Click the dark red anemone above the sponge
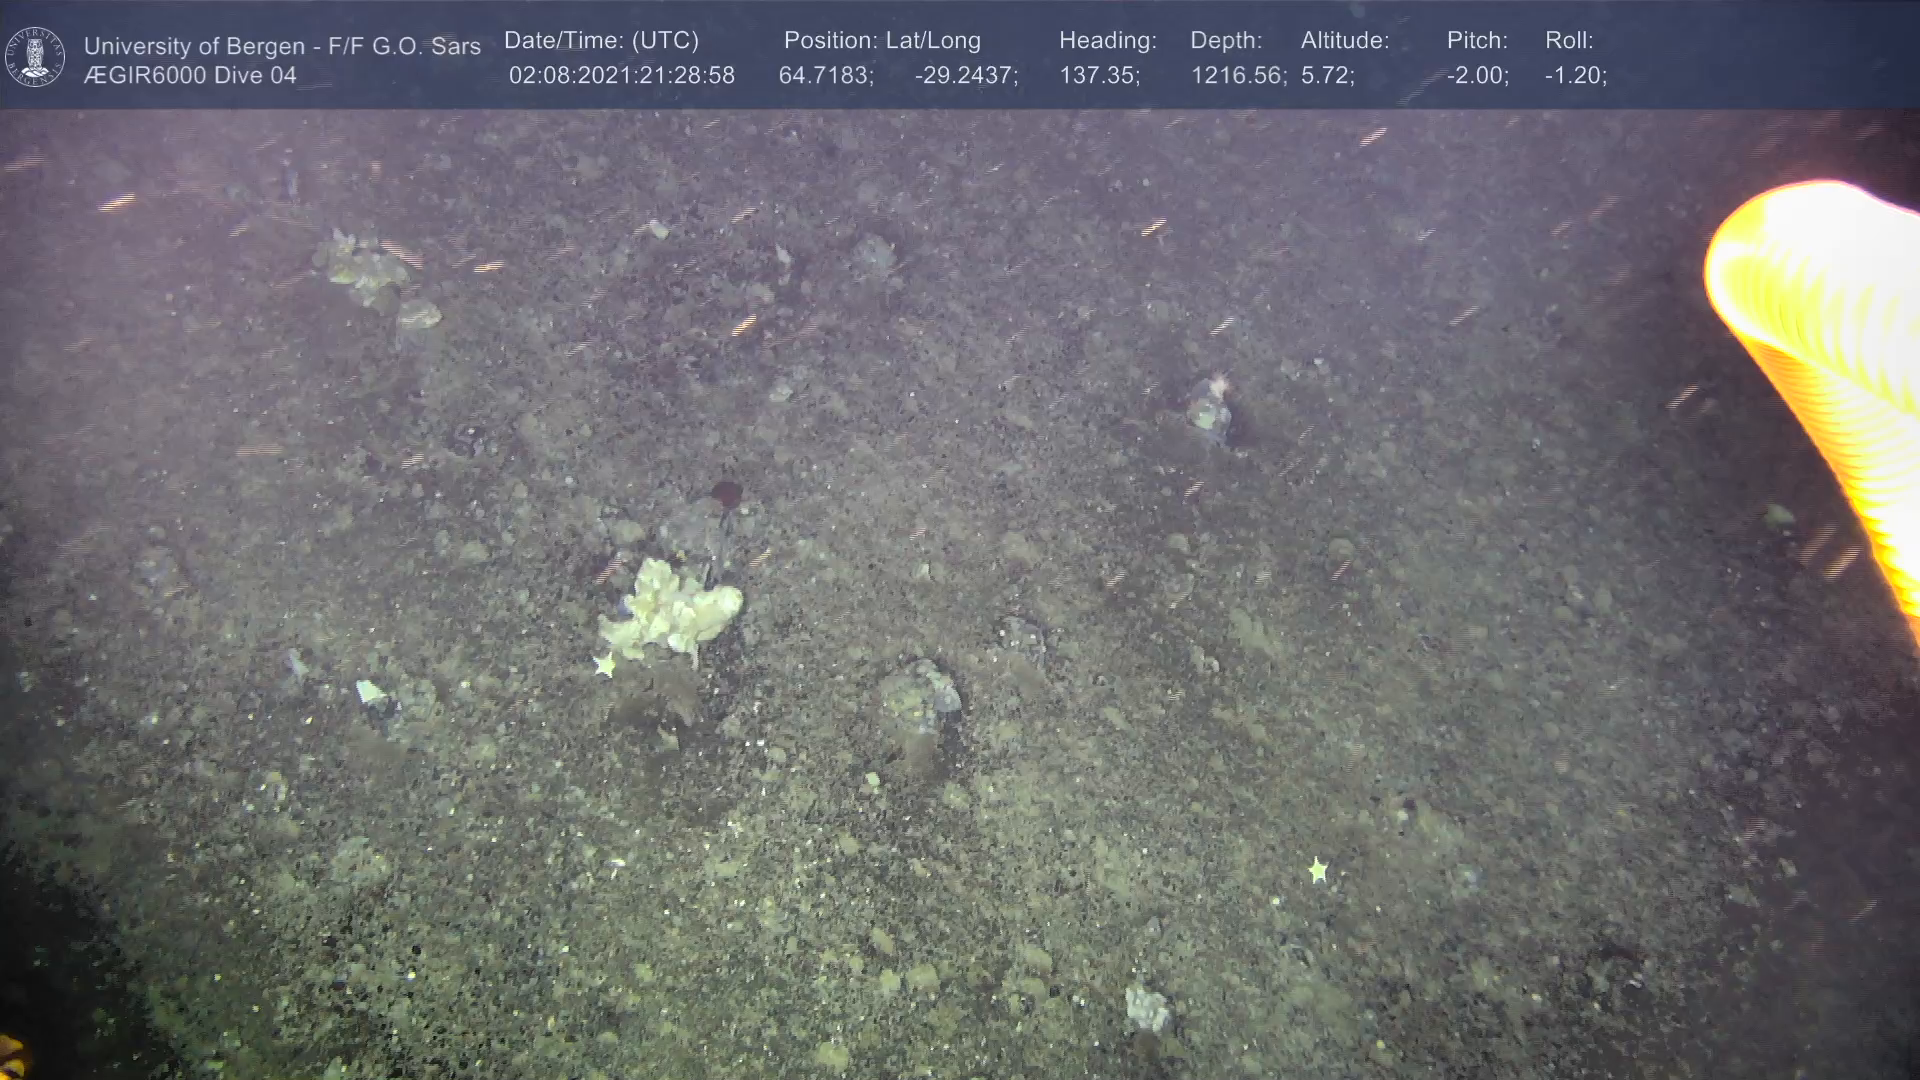1920x1080 pixels. pyautogui.click(x=727, y=494)
